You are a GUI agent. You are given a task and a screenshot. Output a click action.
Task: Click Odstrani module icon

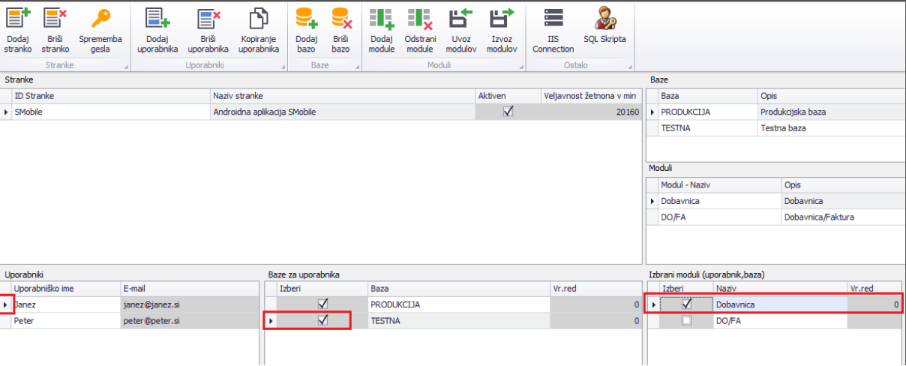419,19
